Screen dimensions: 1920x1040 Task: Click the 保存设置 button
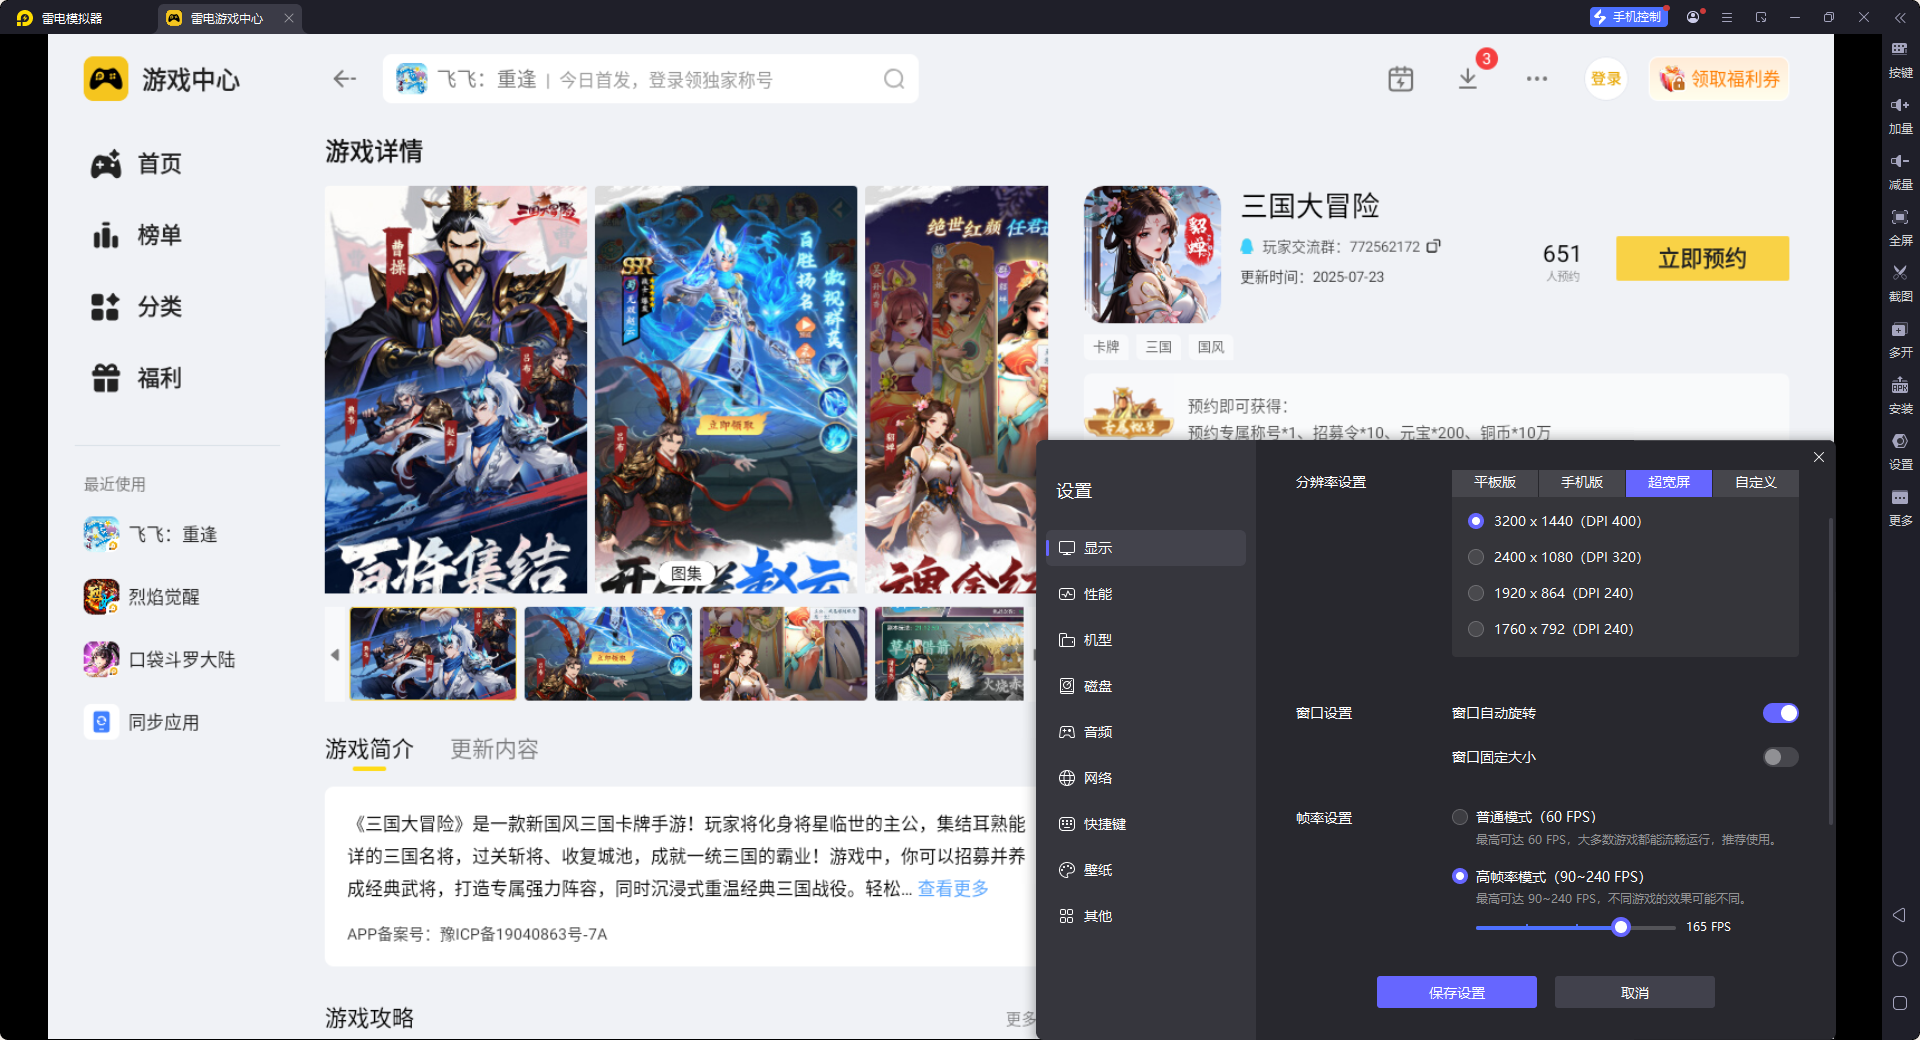pyautogui.click(x=1456, y=992)
